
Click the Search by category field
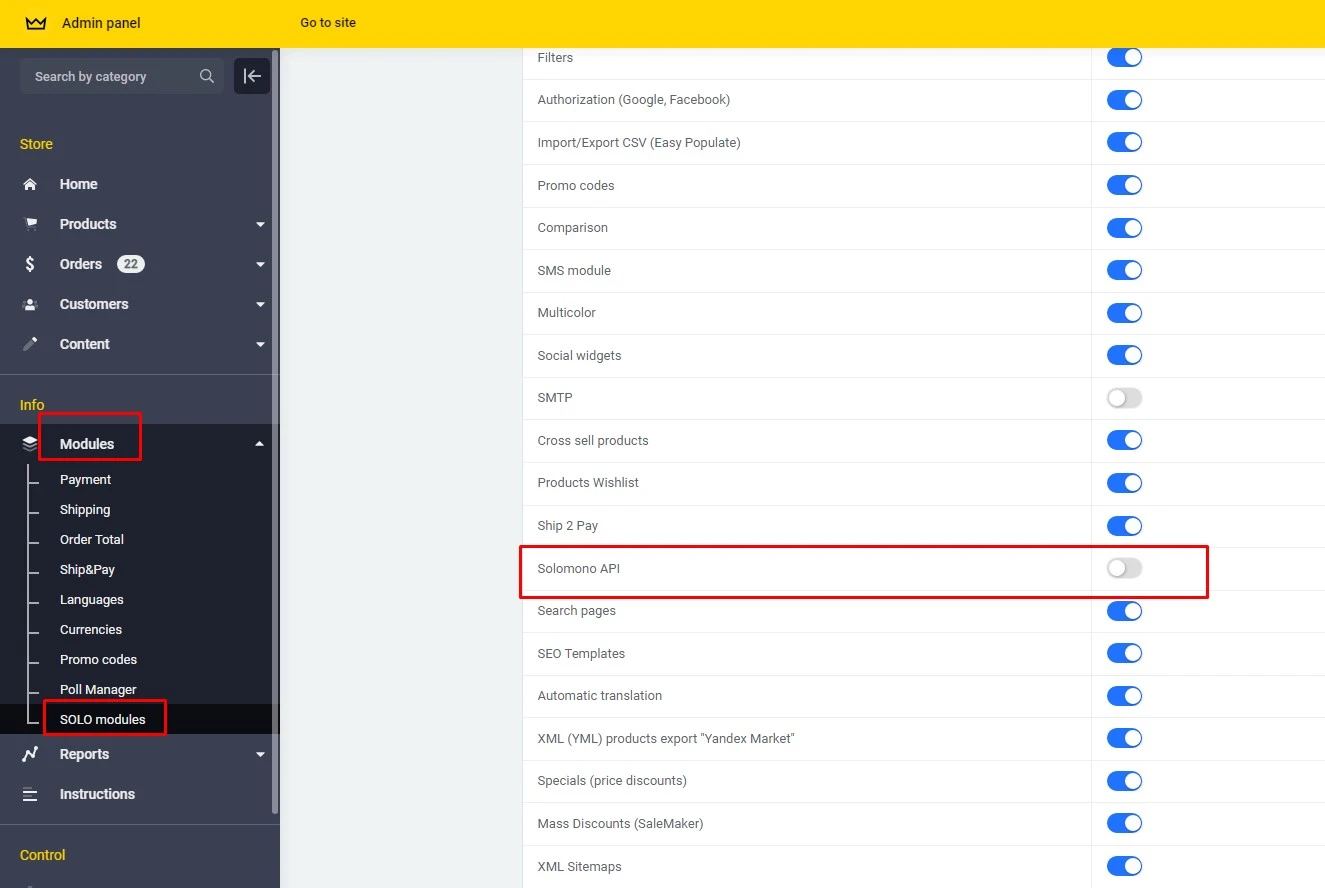click(x=110, y=76)
